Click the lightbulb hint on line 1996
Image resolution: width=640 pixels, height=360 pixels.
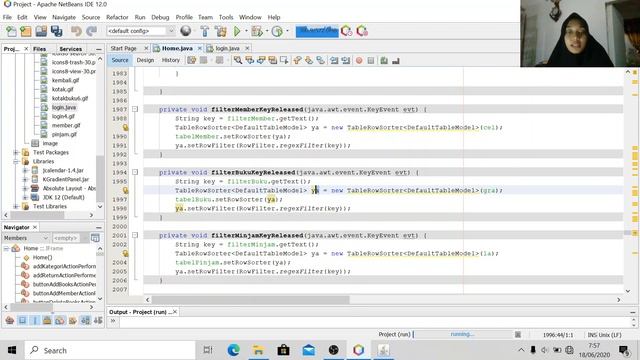tap(125, 190)
